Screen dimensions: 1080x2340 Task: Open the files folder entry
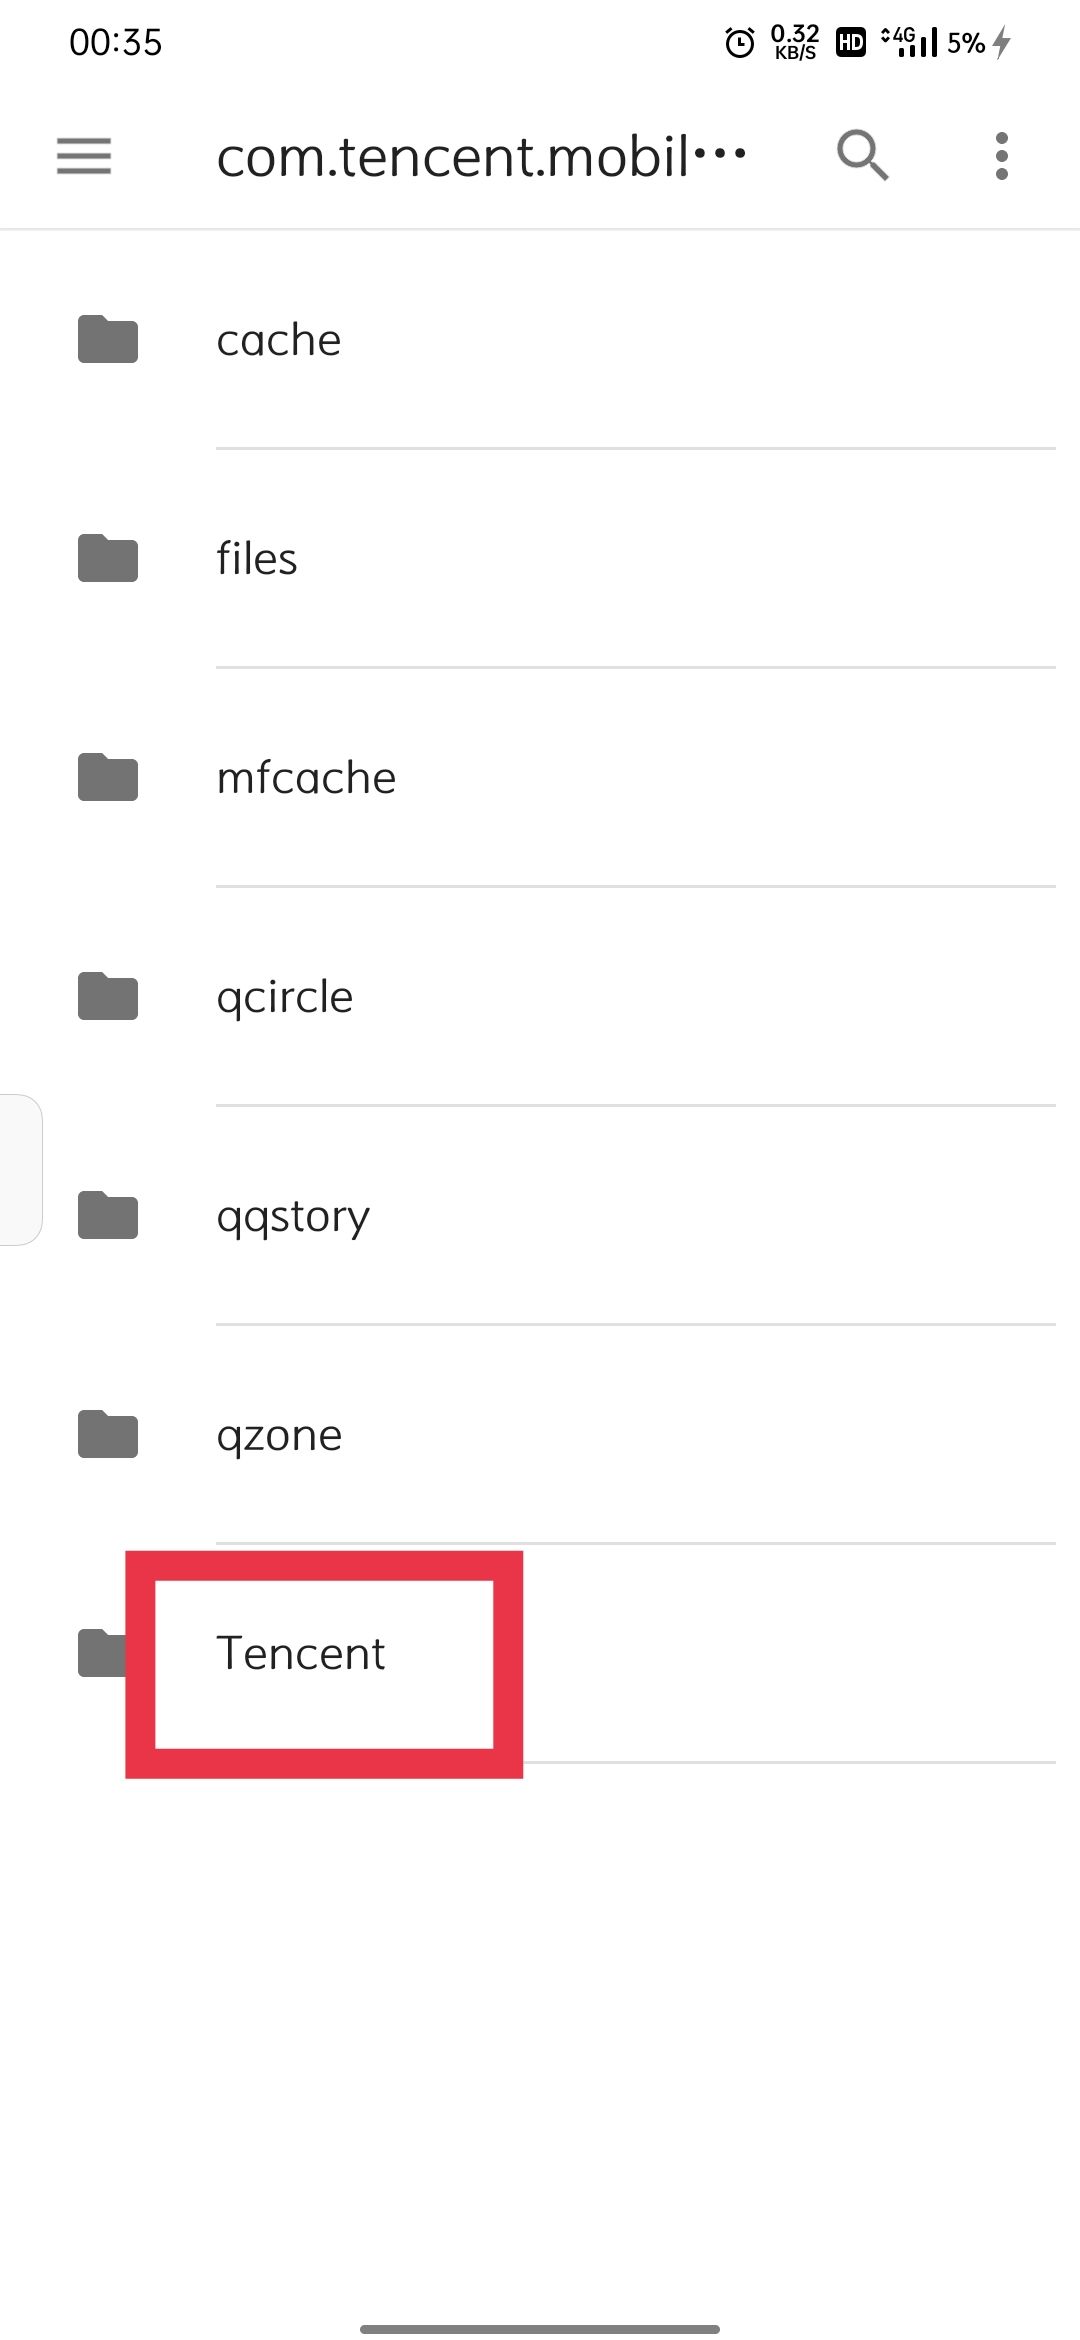(x=257, y=558)
